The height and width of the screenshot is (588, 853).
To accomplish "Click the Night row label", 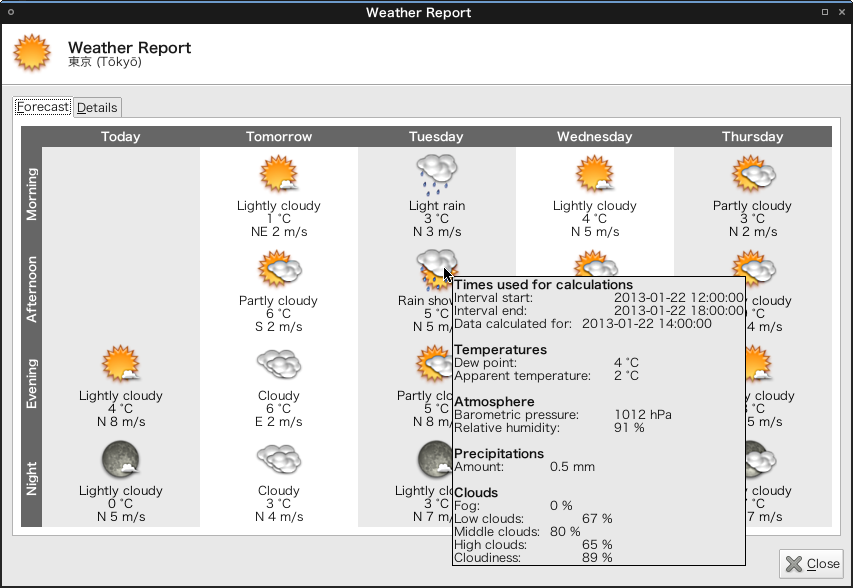I will pyautogui.click(x=31, y=478).
